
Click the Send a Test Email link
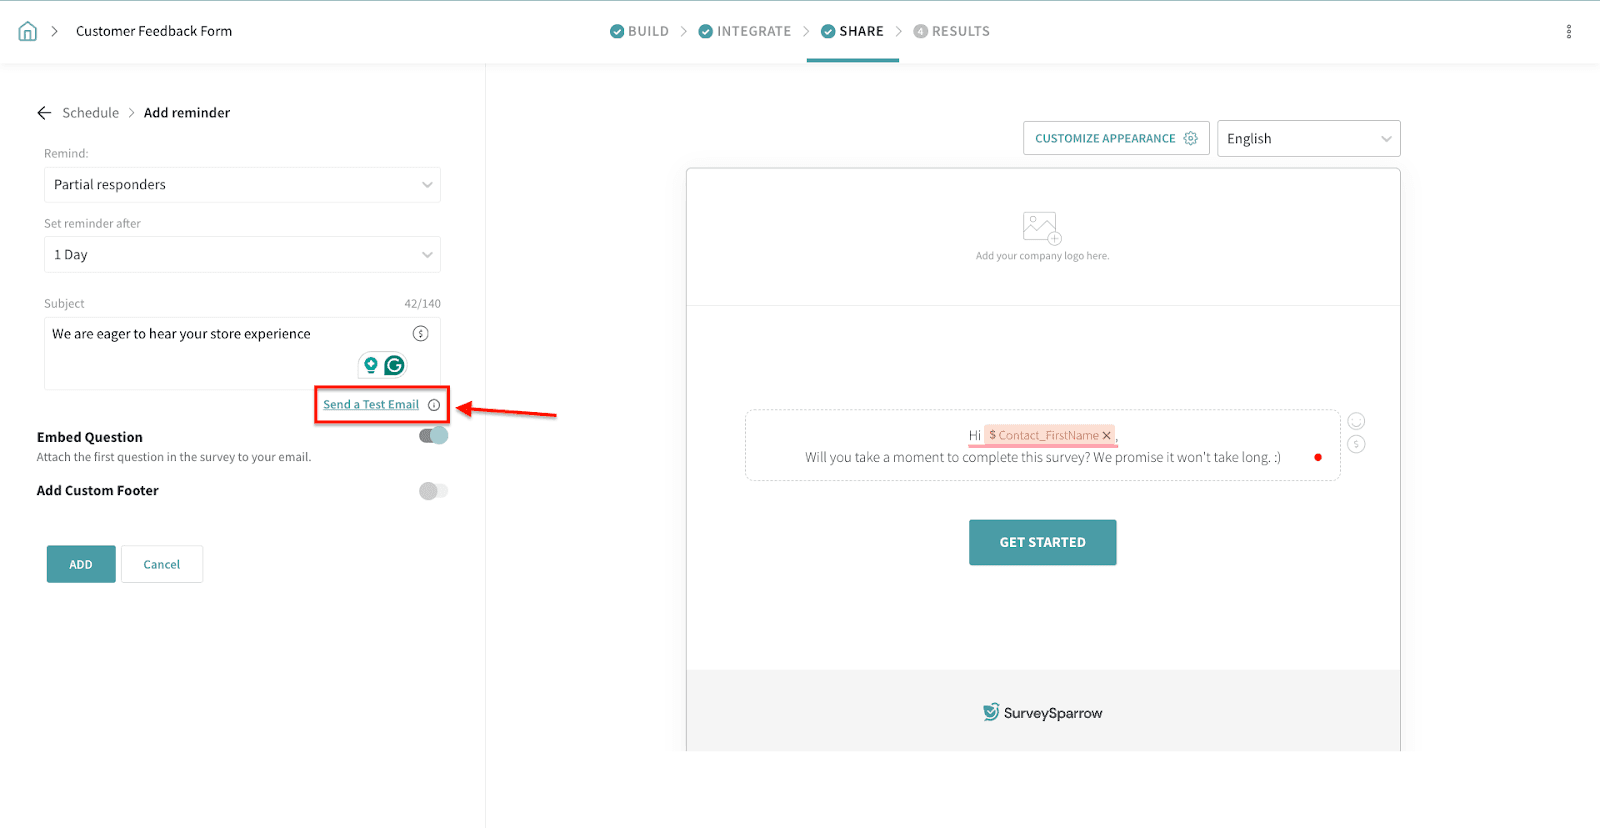tap(371, 405)
